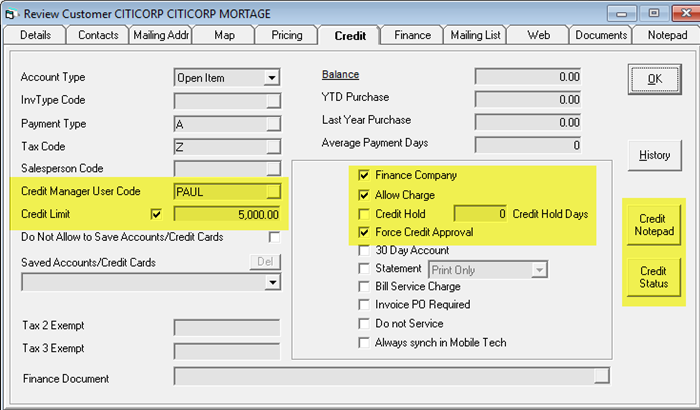Follow the Balance link
The height and width of the screenshot is (410, 700).
pos(340,75)
